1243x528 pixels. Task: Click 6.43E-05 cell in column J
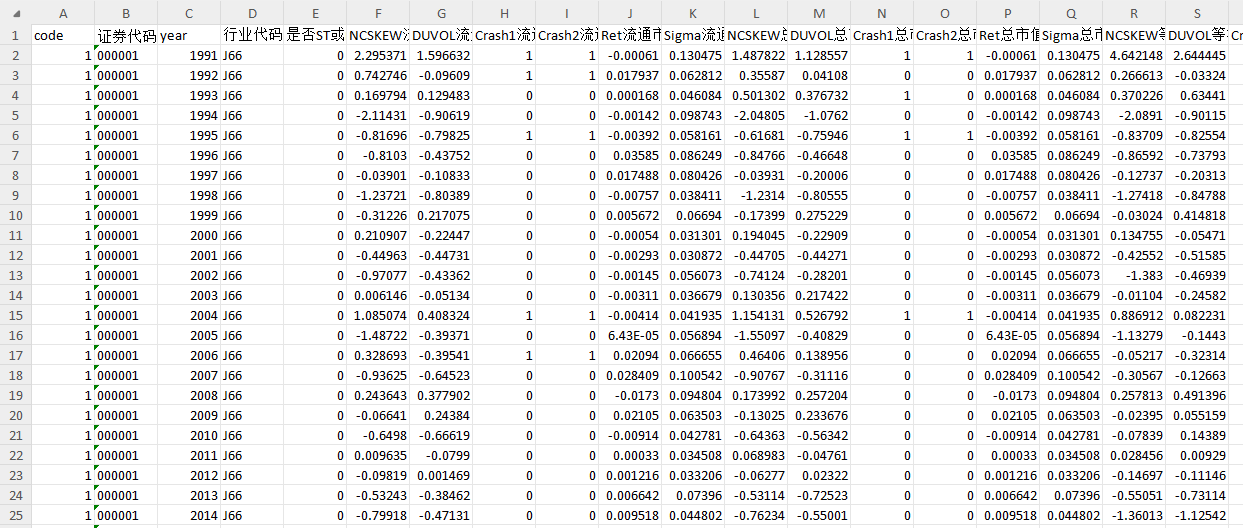(630, 335)
